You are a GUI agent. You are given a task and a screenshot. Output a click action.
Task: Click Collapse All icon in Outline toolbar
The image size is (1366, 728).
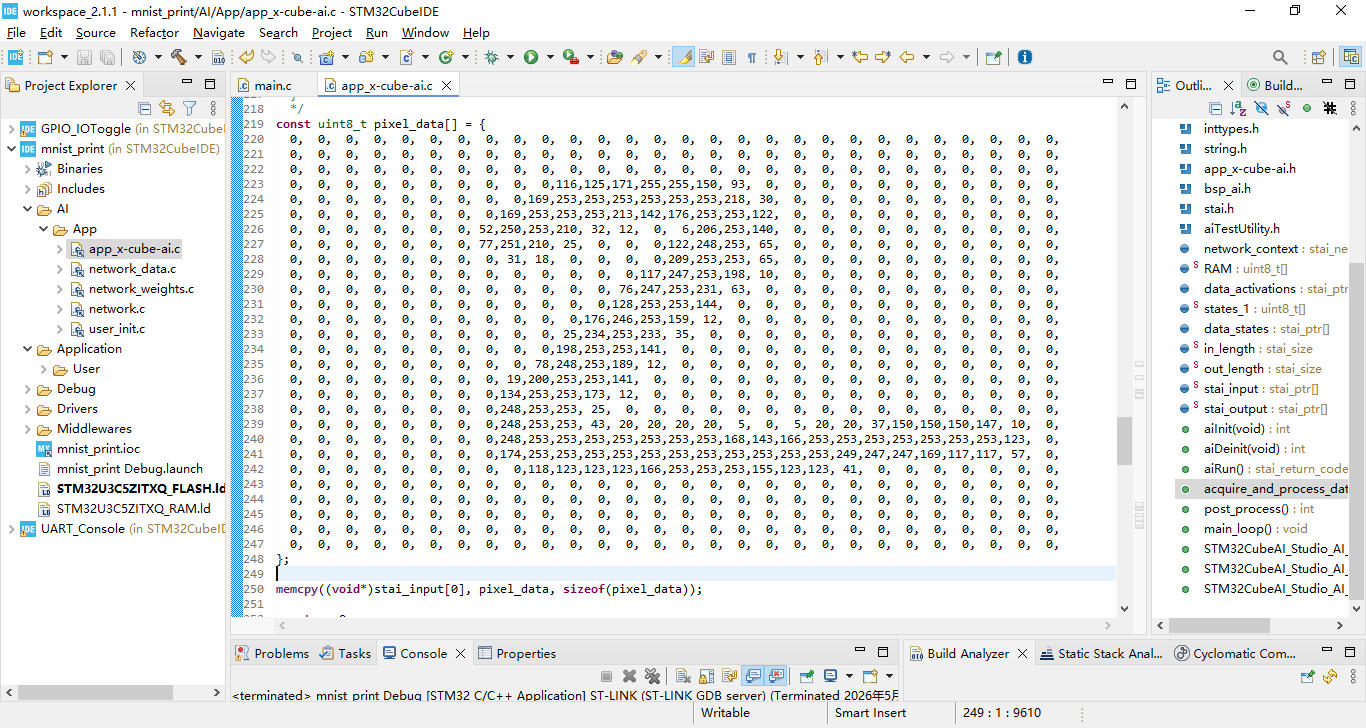coord(1215,108)
